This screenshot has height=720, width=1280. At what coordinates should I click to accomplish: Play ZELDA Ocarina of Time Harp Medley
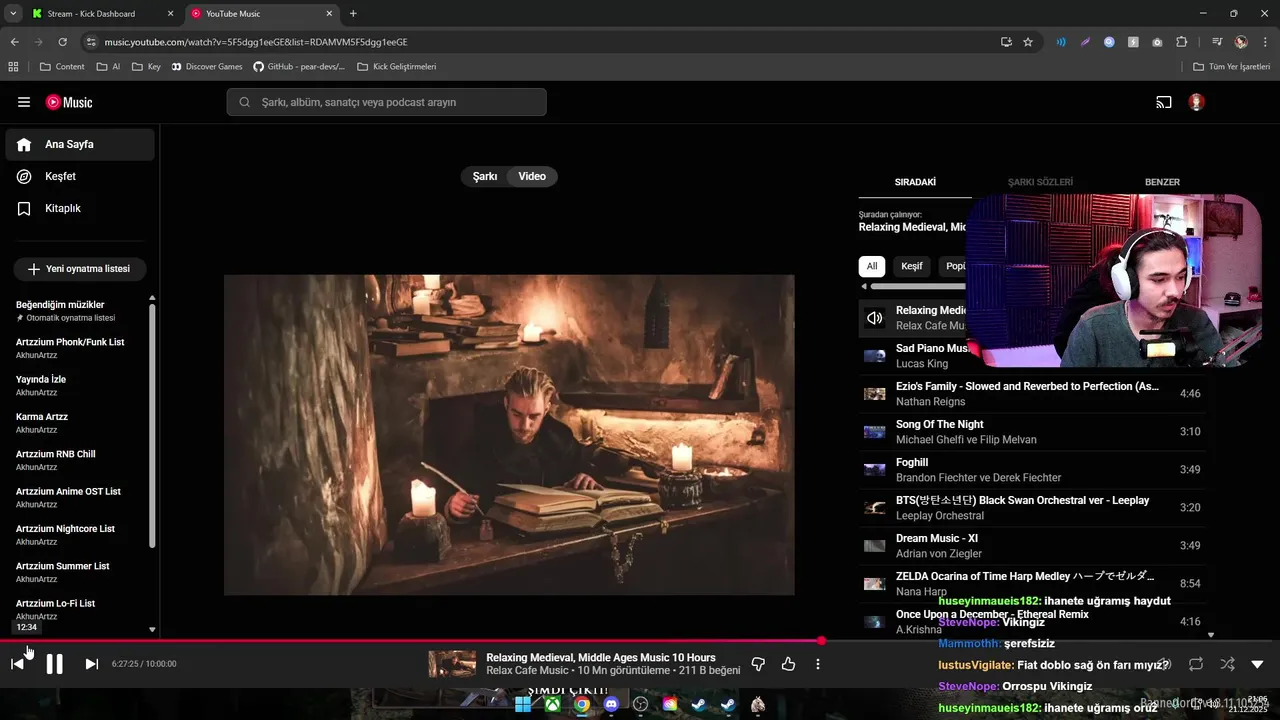click(1032, 584)
